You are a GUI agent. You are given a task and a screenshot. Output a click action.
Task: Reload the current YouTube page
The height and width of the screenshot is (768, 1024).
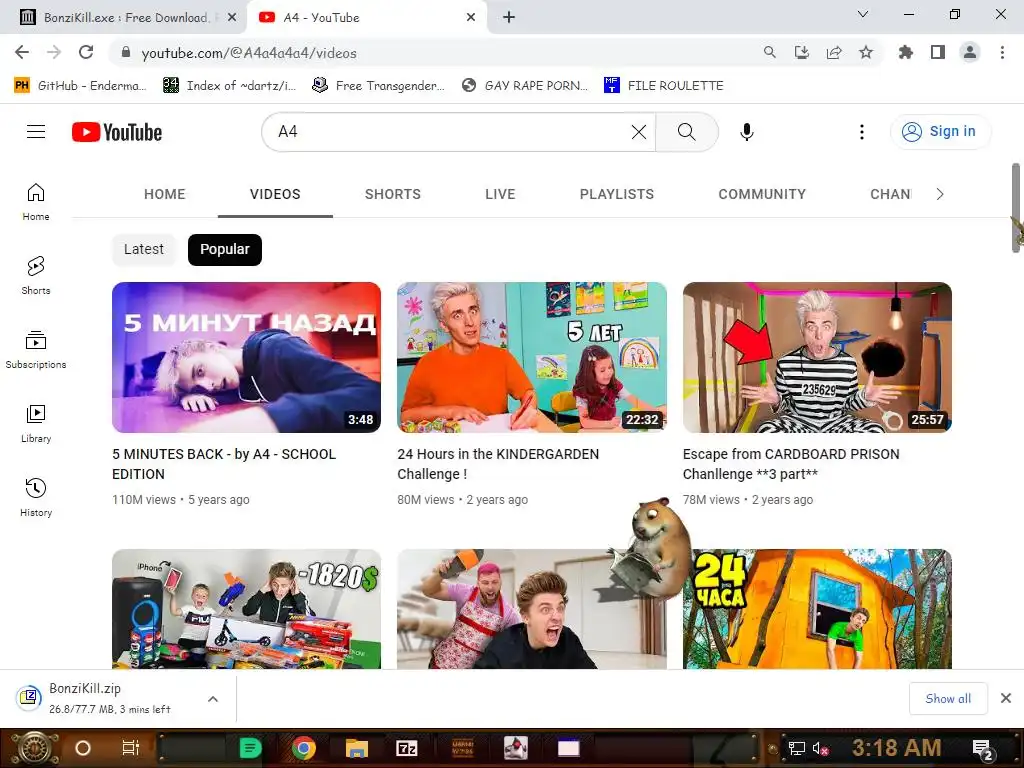pyautogui.click(x=86, y=53)
